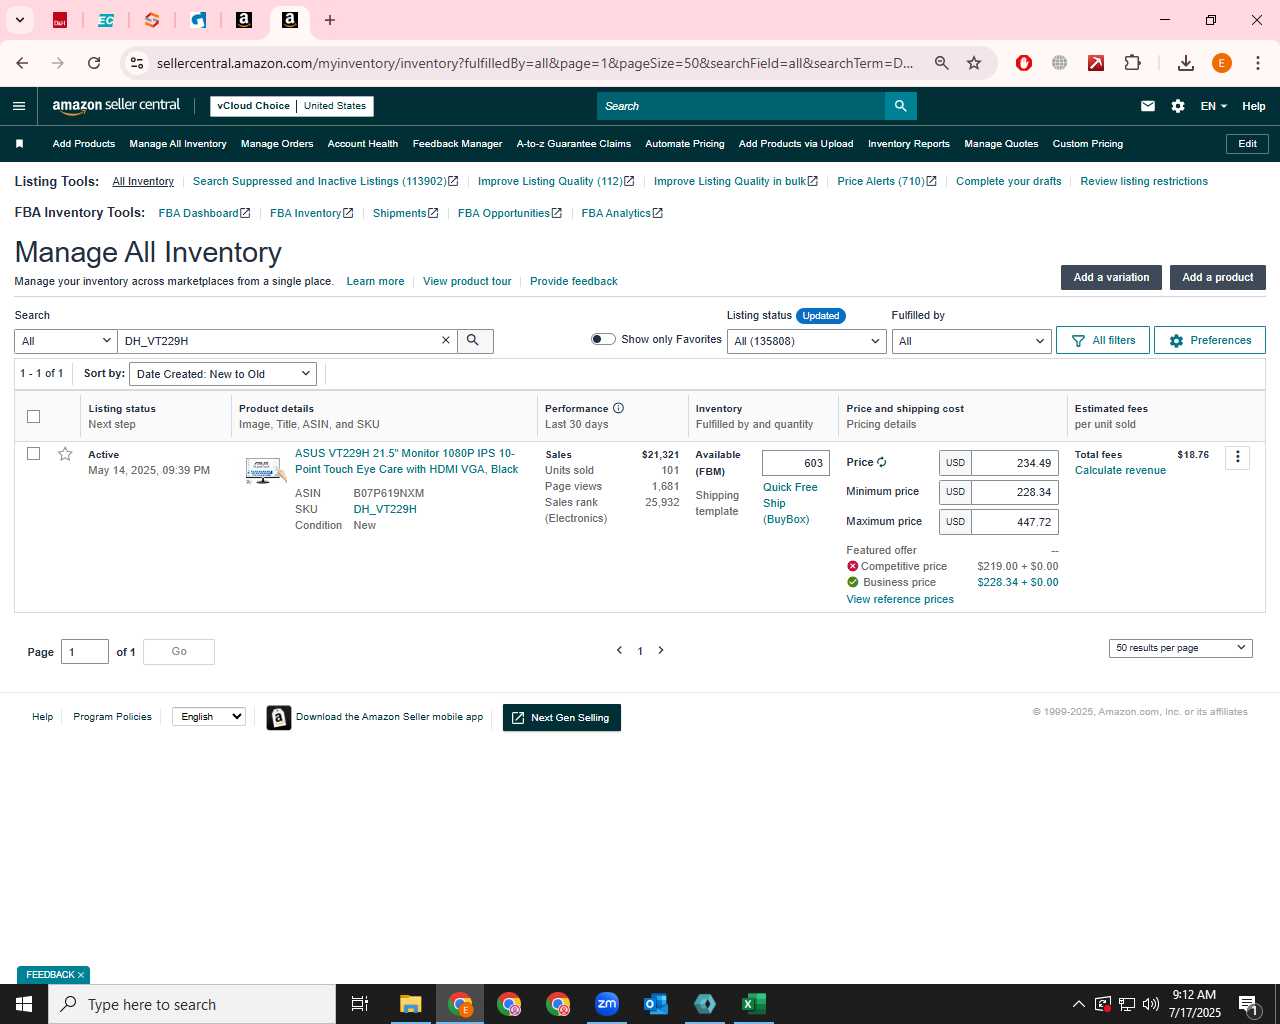The image size is (1280, 1024).
Task: Mark the ASUS monitor listing as favorite
Action: [x=65, y=454]
